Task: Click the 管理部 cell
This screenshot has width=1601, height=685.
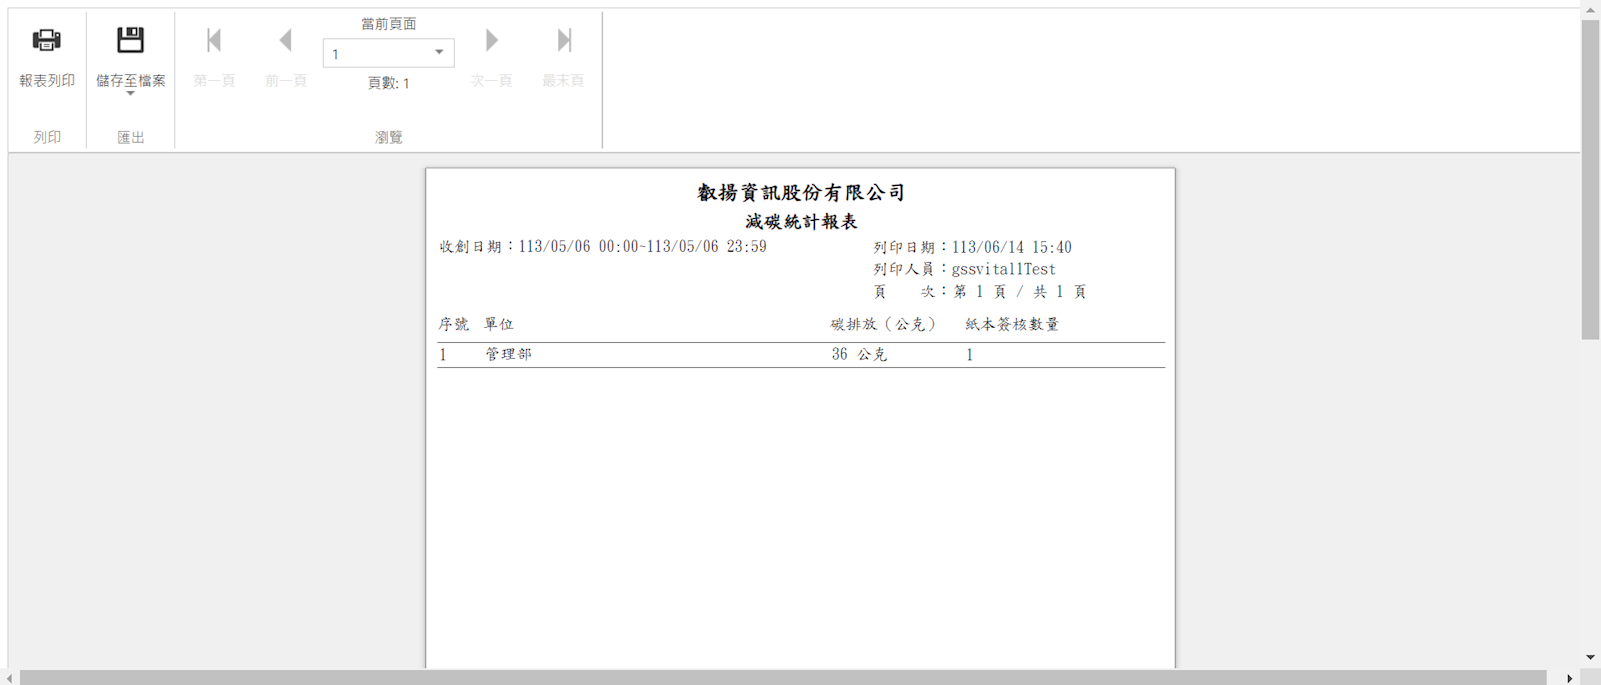Action: point(509,354)
